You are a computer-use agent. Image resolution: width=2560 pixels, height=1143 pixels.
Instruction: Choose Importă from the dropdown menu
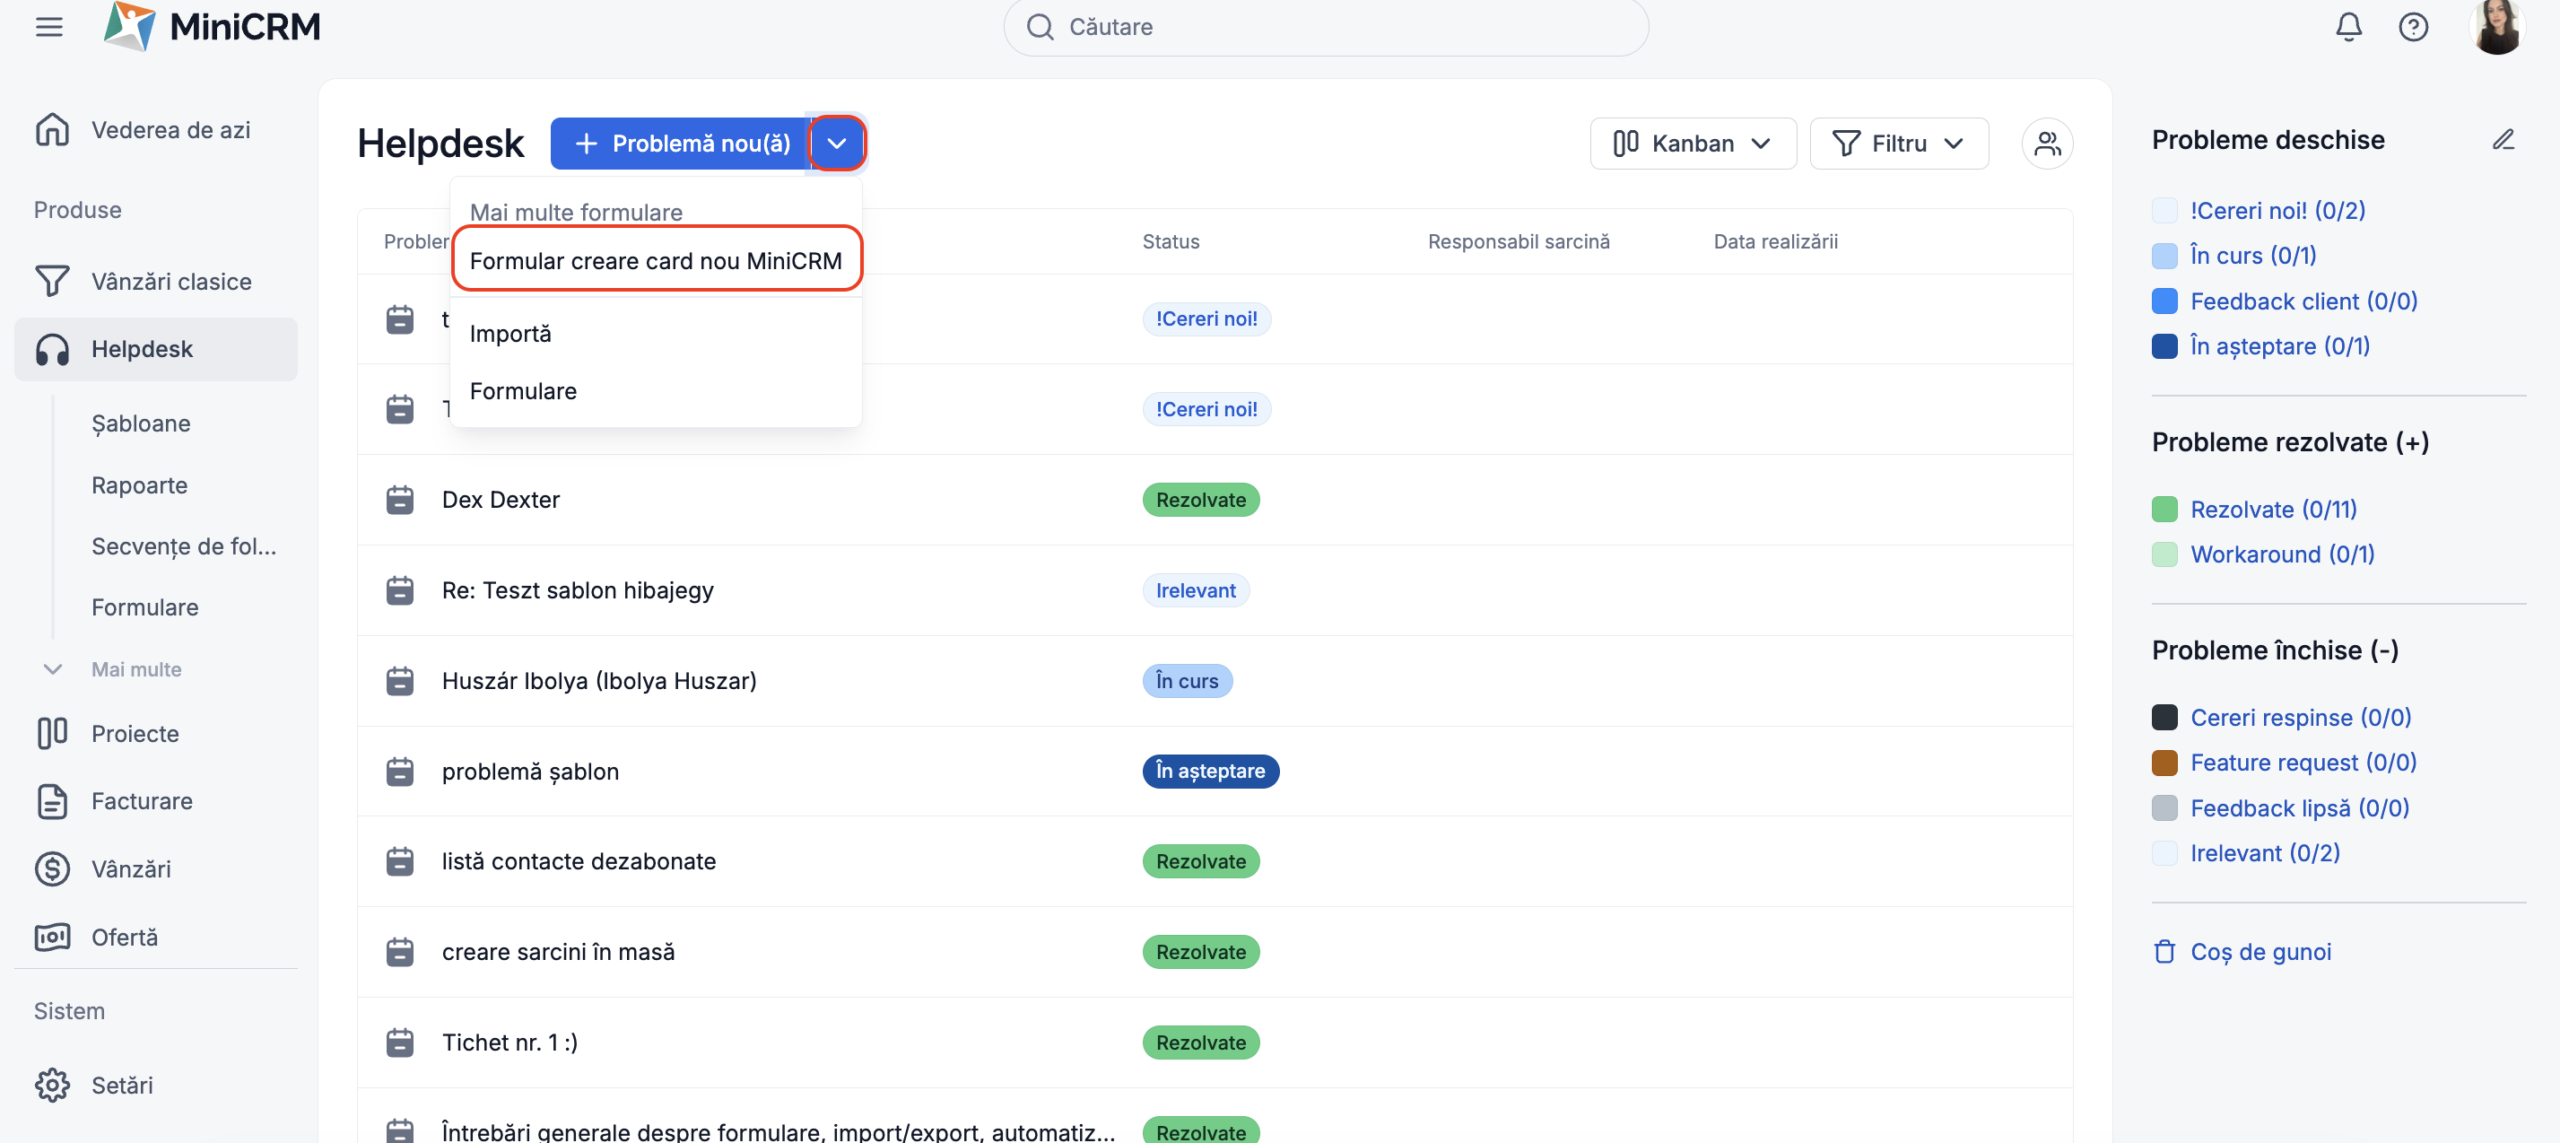(511, 334)
